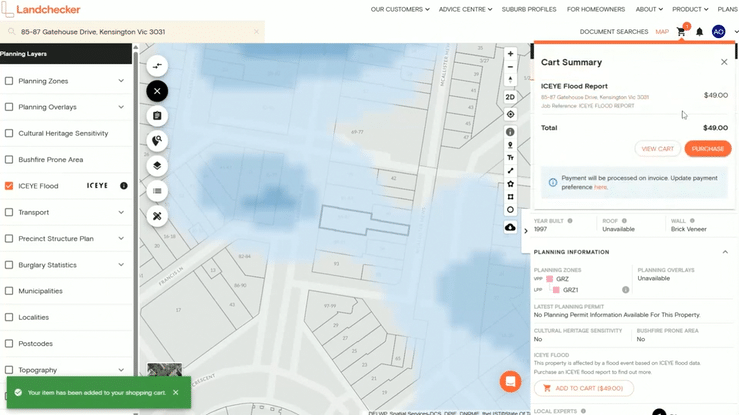739x415 pixels.
Task: Open the Product menu
Action: pyautogui.click(x=690, y=9)
